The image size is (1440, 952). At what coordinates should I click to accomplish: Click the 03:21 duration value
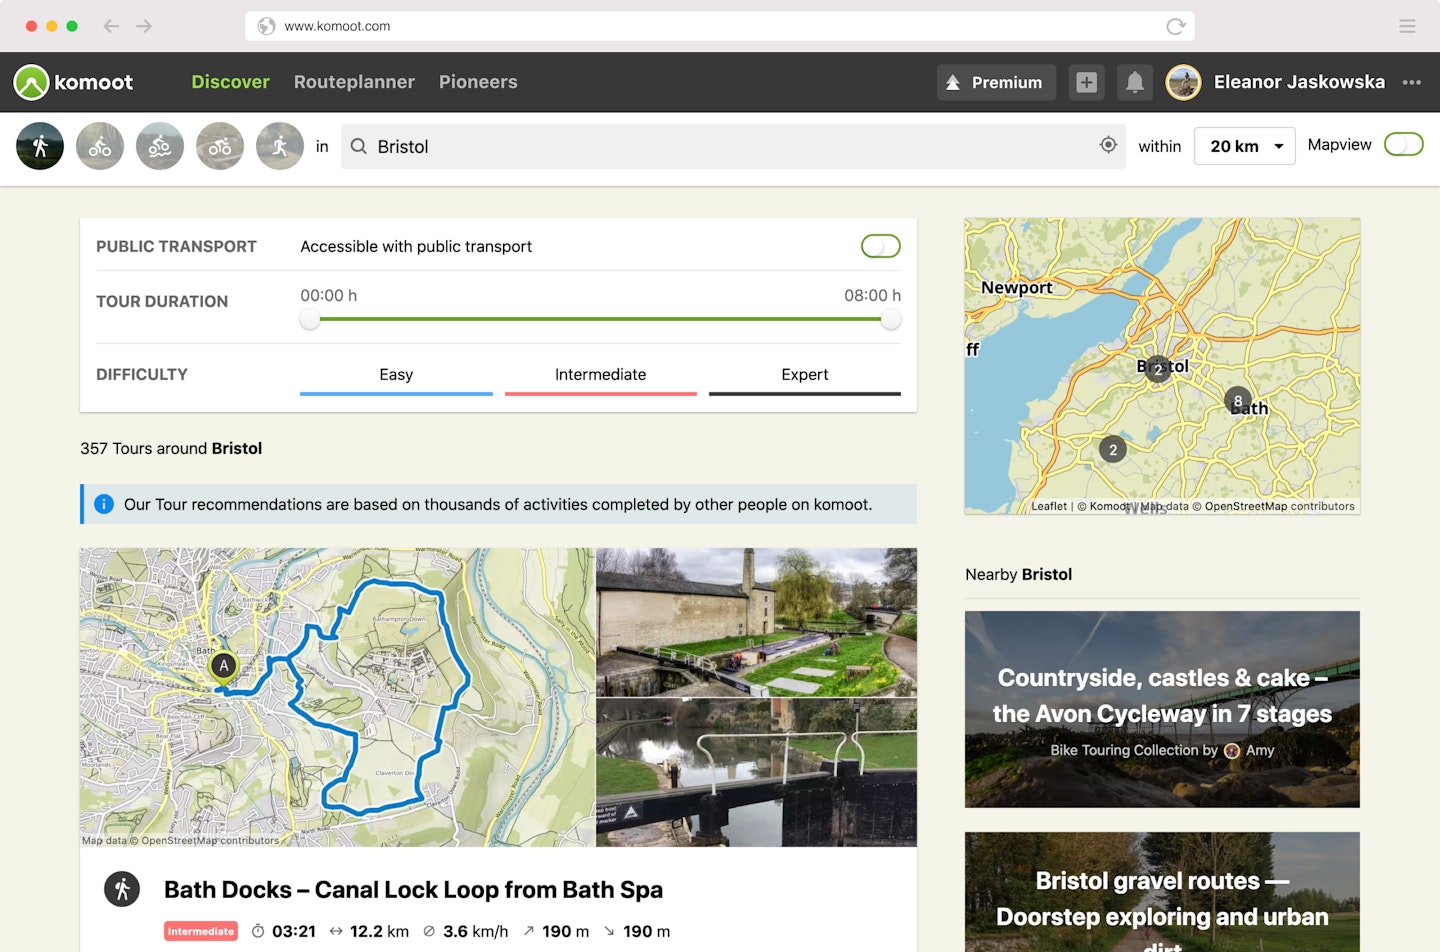click(x=294, y=931)
